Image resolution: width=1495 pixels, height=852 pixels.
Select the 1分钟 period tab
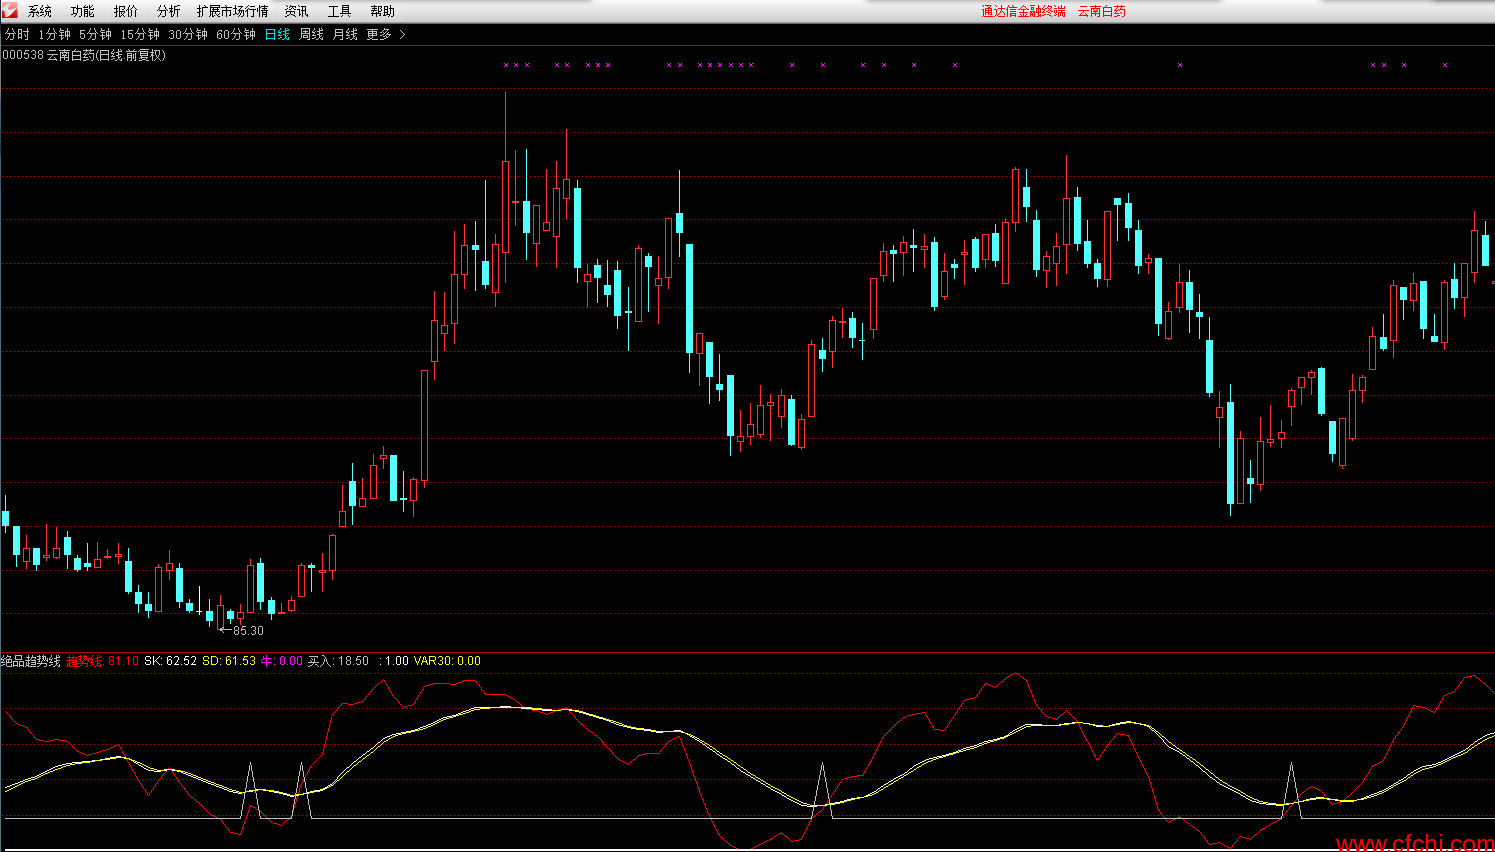point(55,34)
